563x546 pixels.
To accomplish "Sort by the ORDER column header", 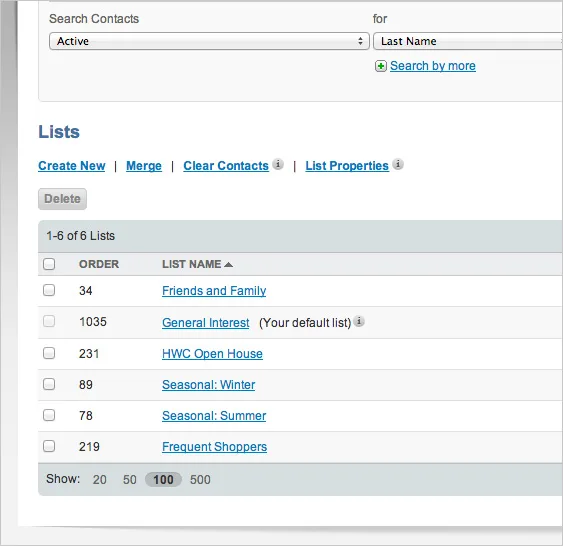I will pos(99,264).
